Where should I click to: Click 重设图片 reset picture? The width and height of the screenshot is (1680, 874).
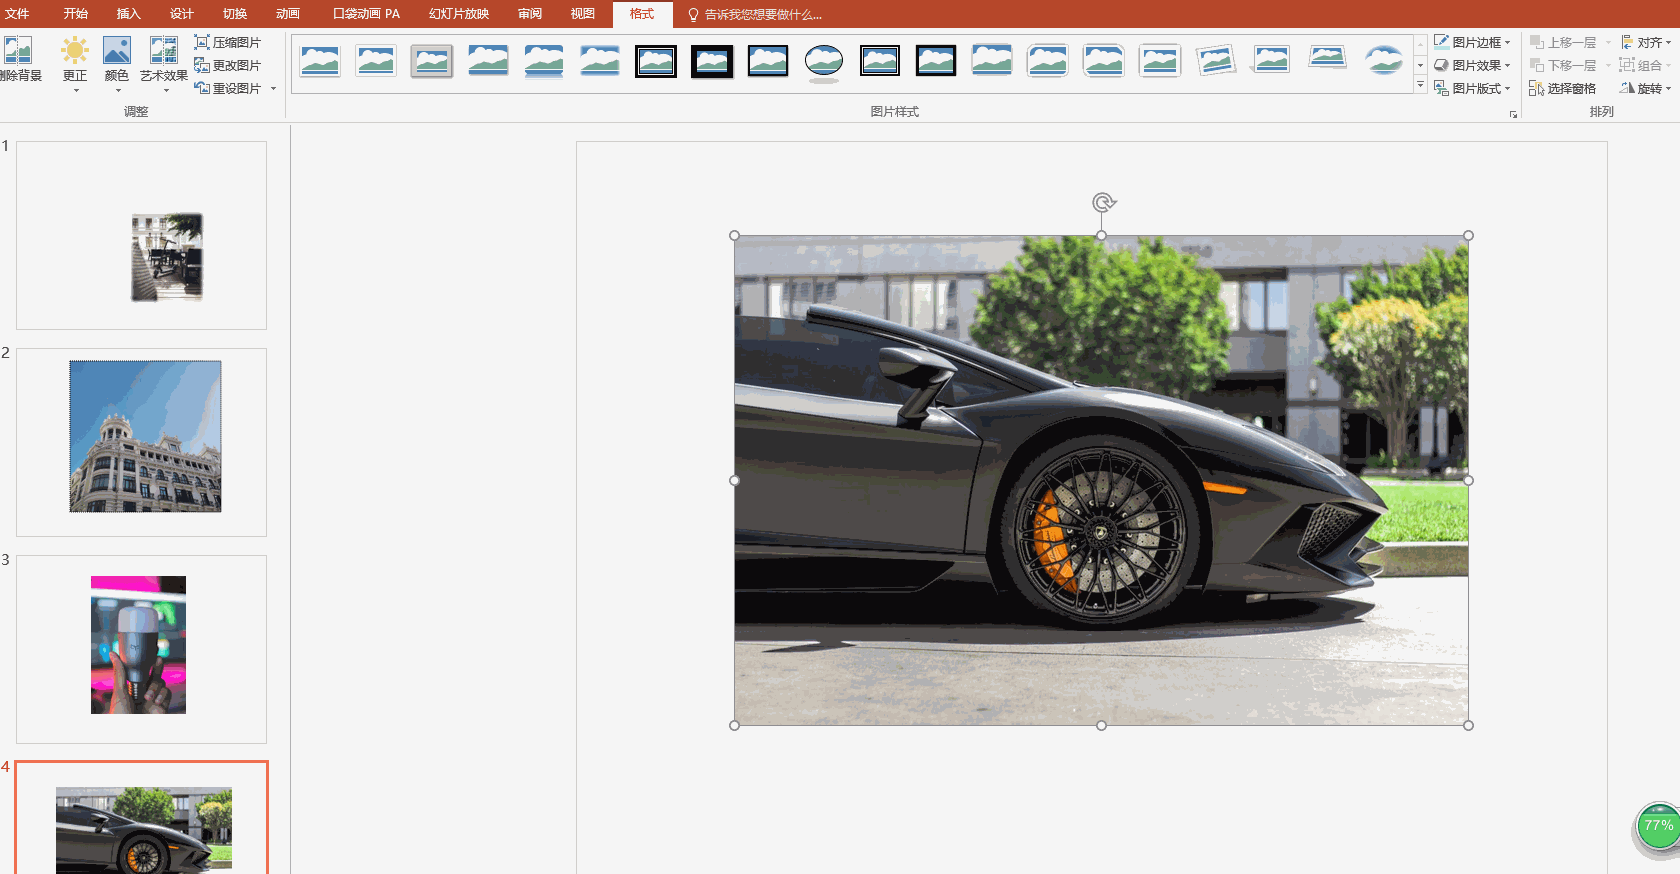coord(228,88)
